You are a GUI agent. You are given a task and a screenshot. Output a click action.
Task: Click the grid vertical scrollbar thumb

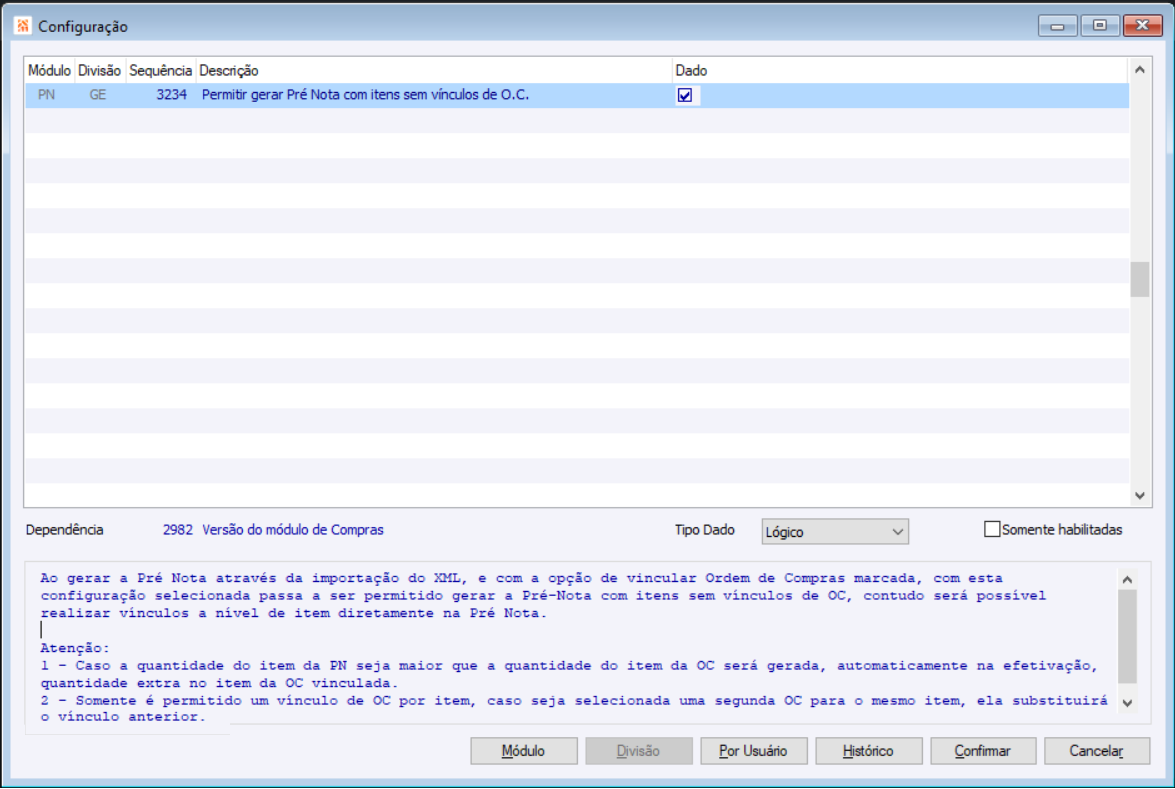(x=1140, y=279)
